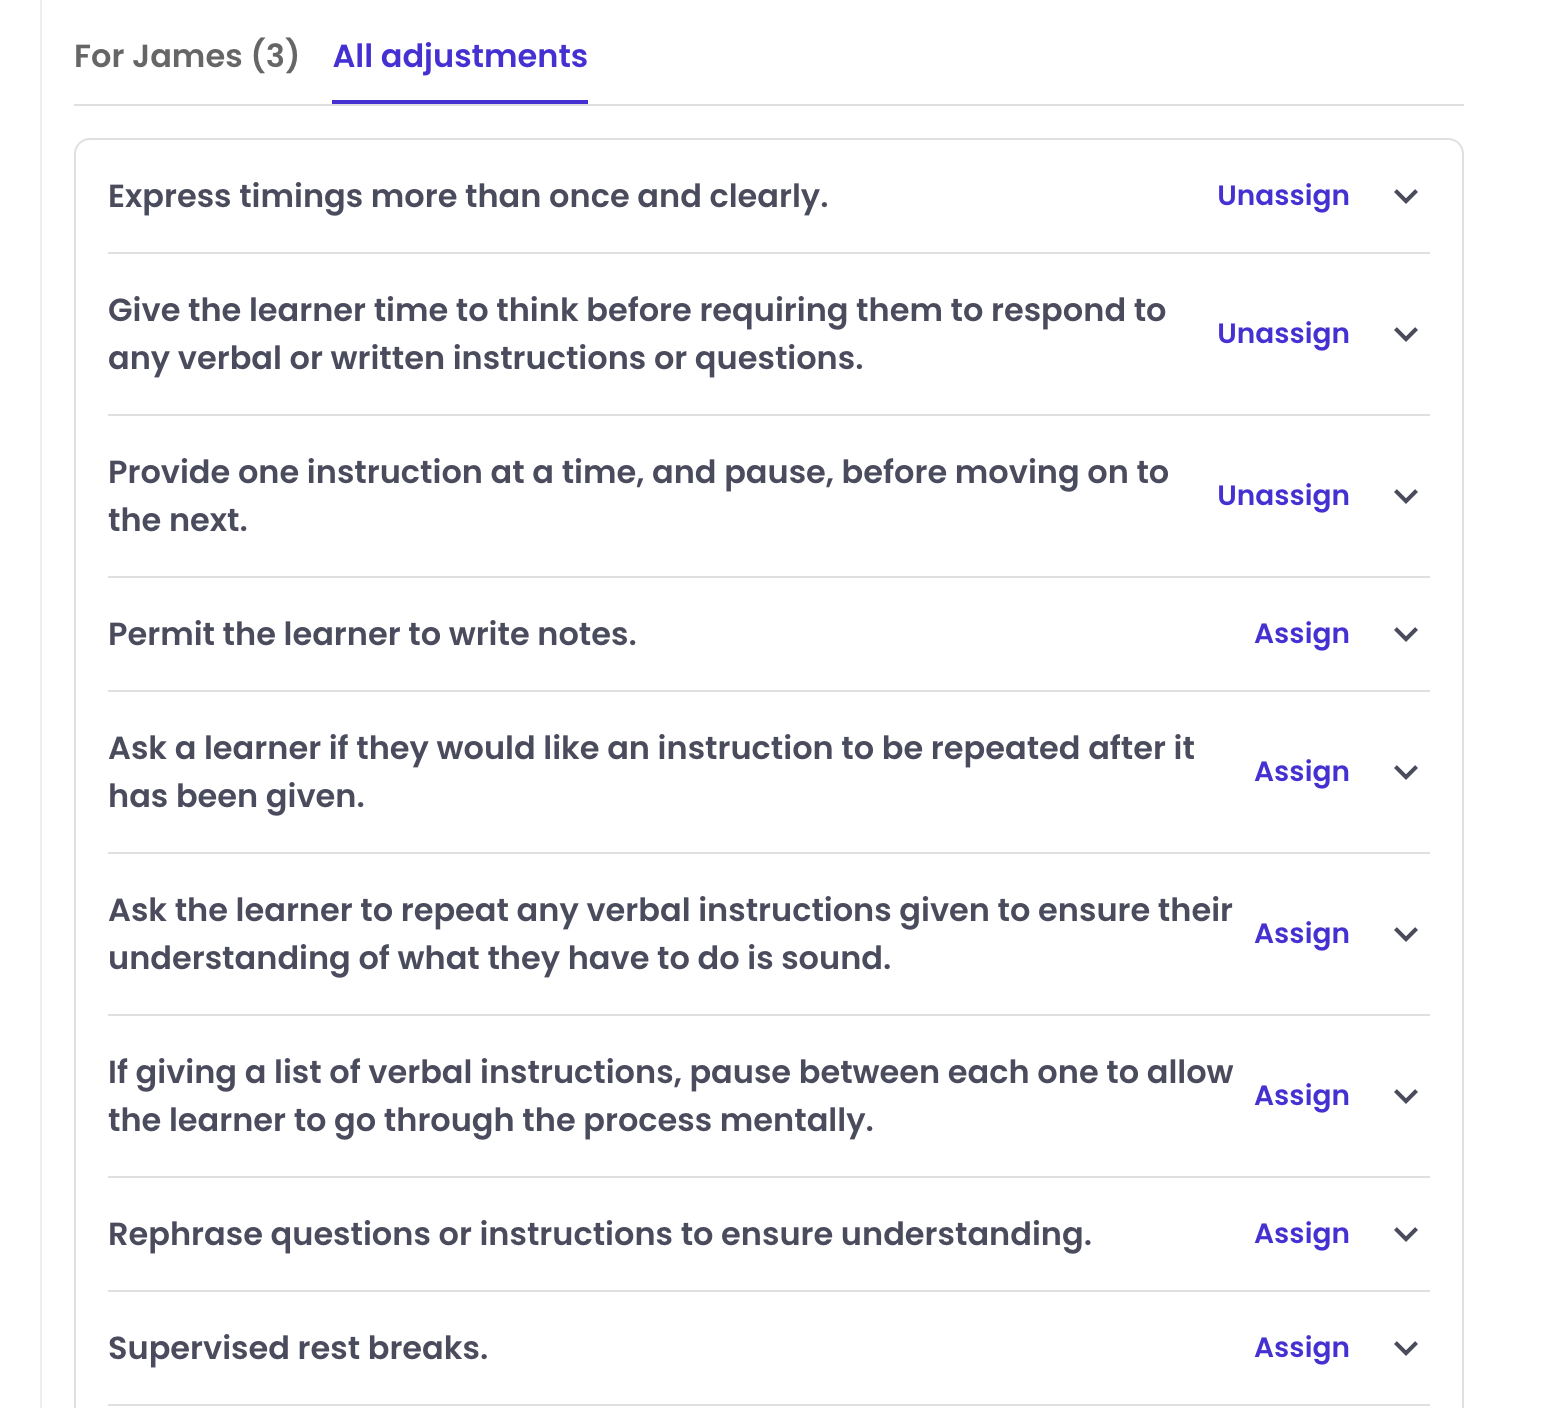Assign 'Supervised rest breaks' adjustment
This screenshot has height=1408, width=1556.
pos(1301,1348)
